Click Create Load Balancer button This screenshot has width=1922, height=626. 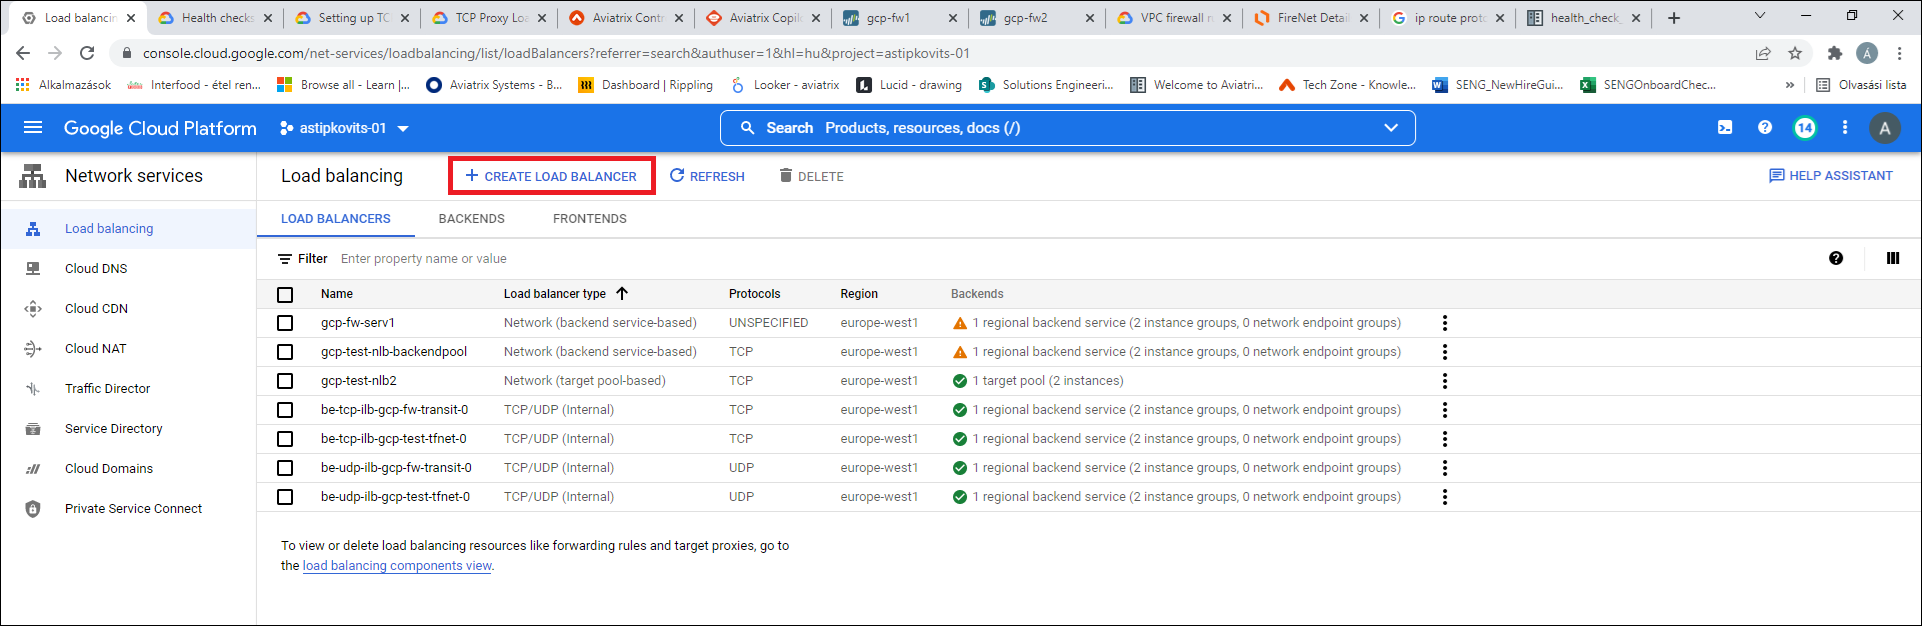pyautogui.click(x=551, y=176)
